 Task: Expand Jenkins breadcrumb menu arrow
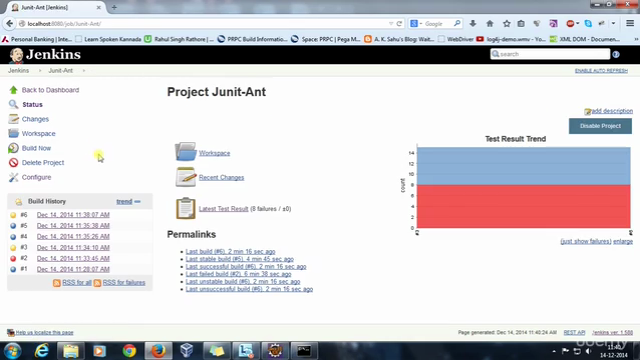tap(40, 71)
